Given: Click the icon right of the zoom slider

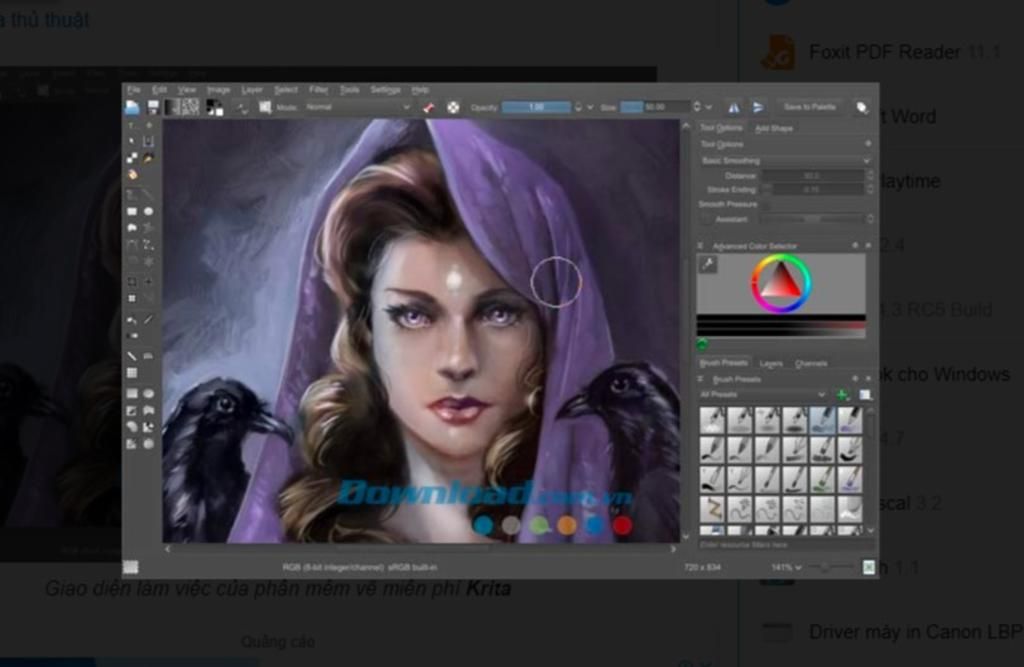Looking at the screenshot, I should [869, 567].
